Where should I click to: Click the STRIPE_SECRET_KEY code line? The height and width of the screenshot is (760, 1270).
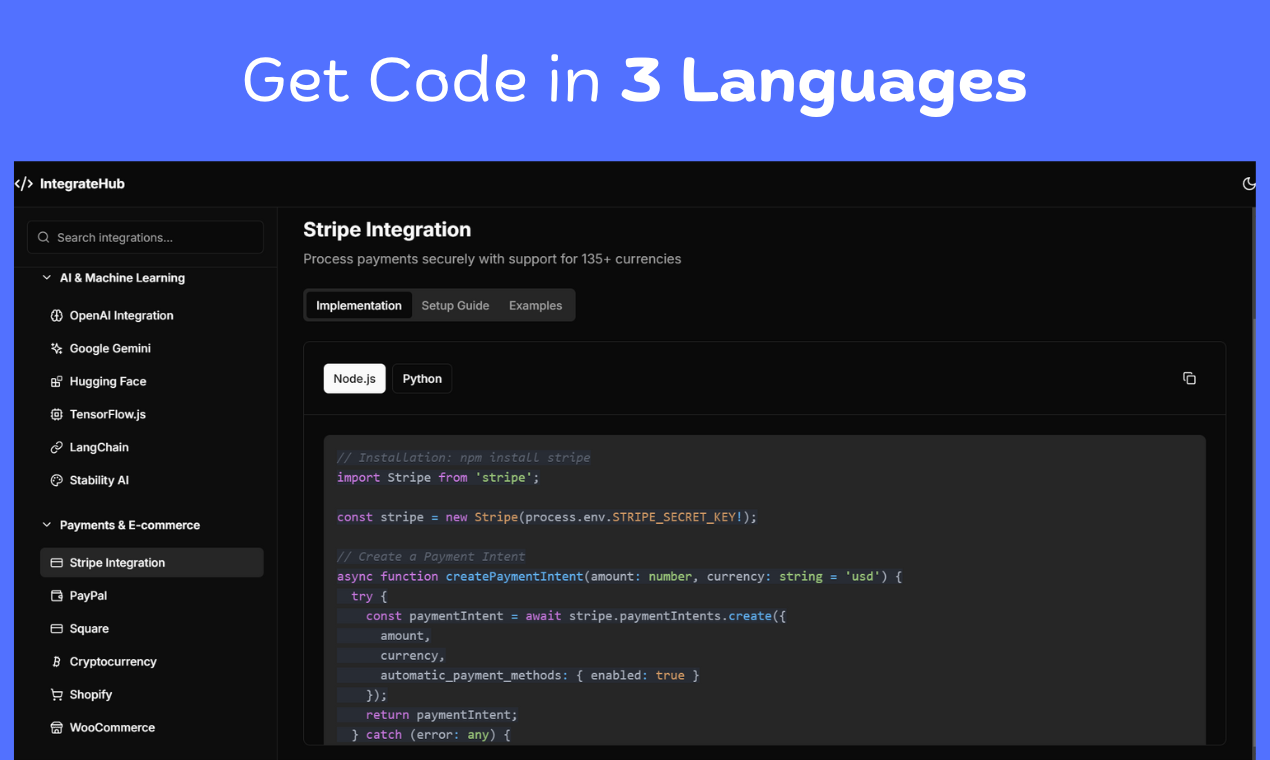coord(547,517)
